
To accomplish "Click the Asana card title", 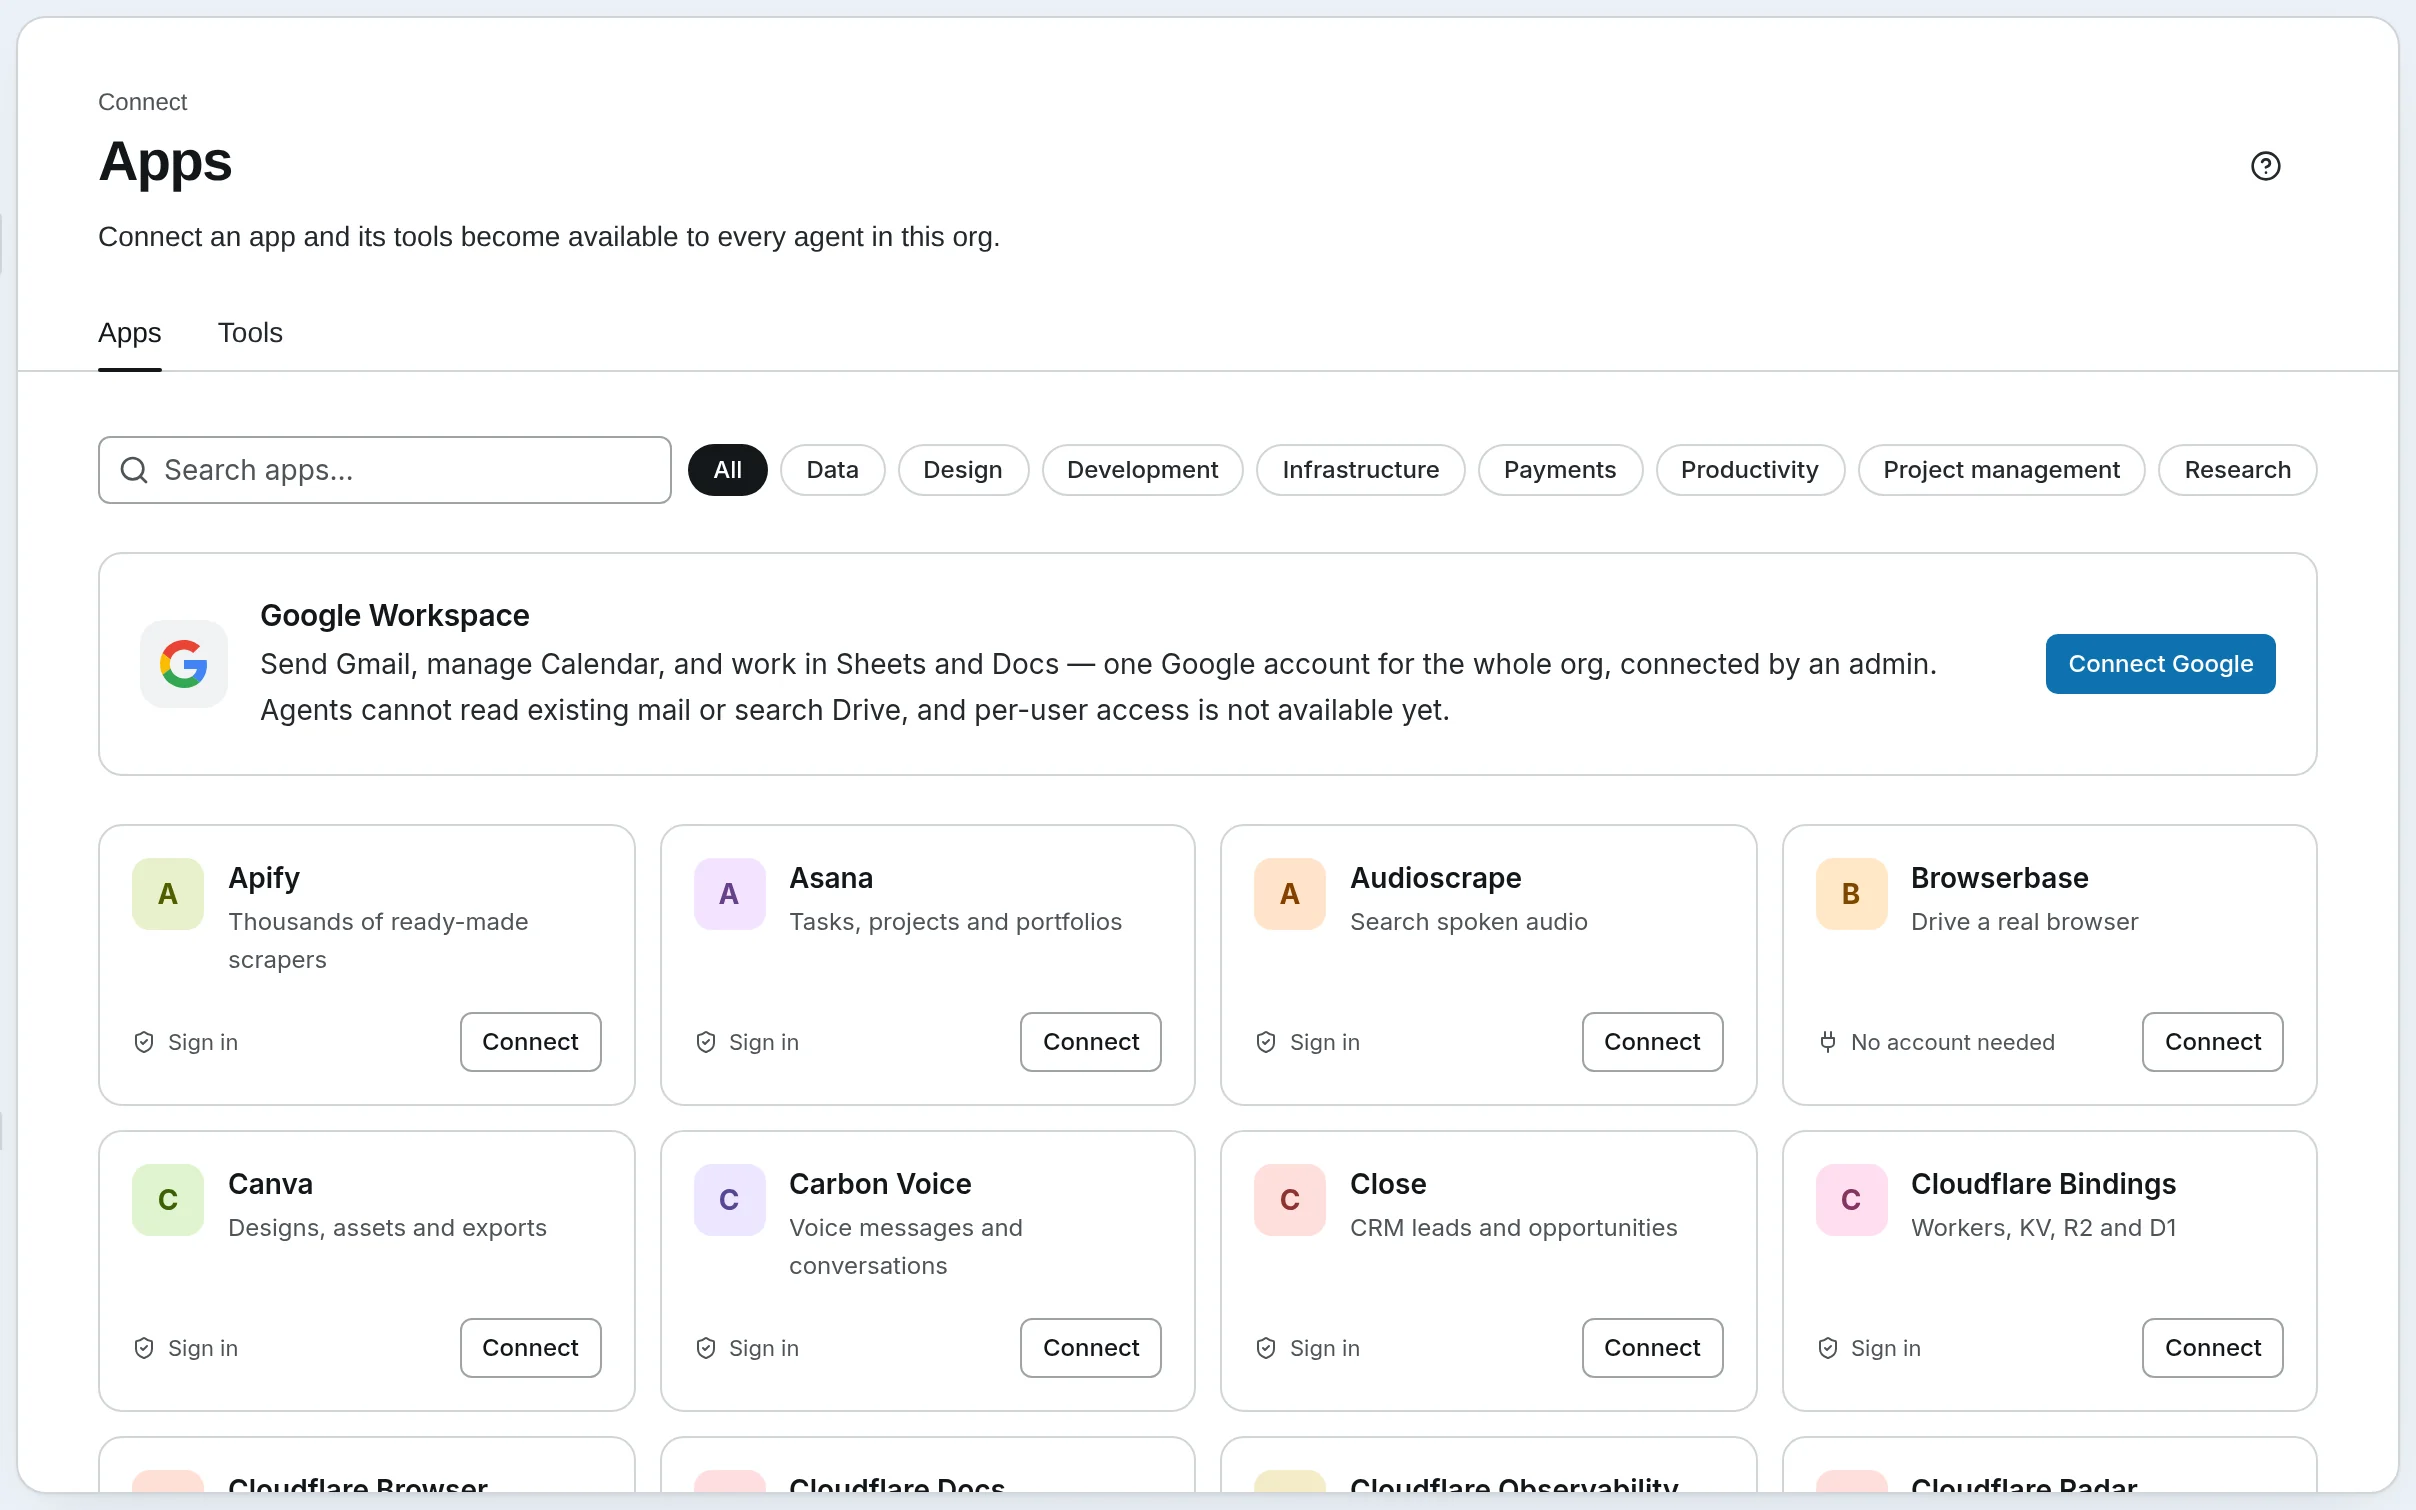I will [831, 878].
